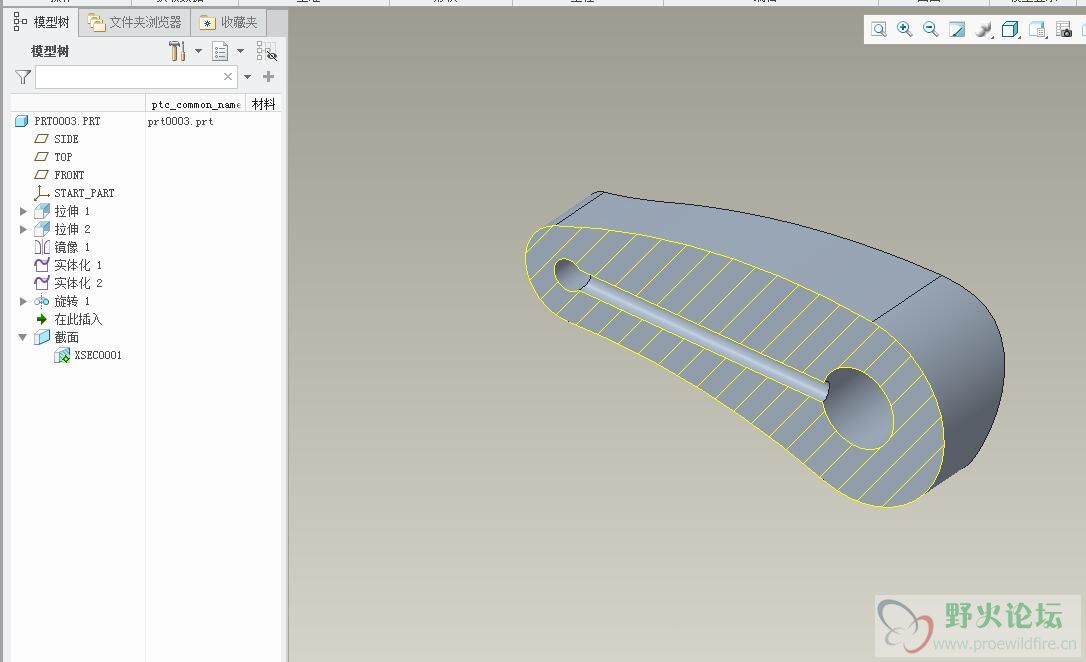Screen dimensions: 1086x662
Task: Click the Repaint screen icon
Action: pos(956,29)
